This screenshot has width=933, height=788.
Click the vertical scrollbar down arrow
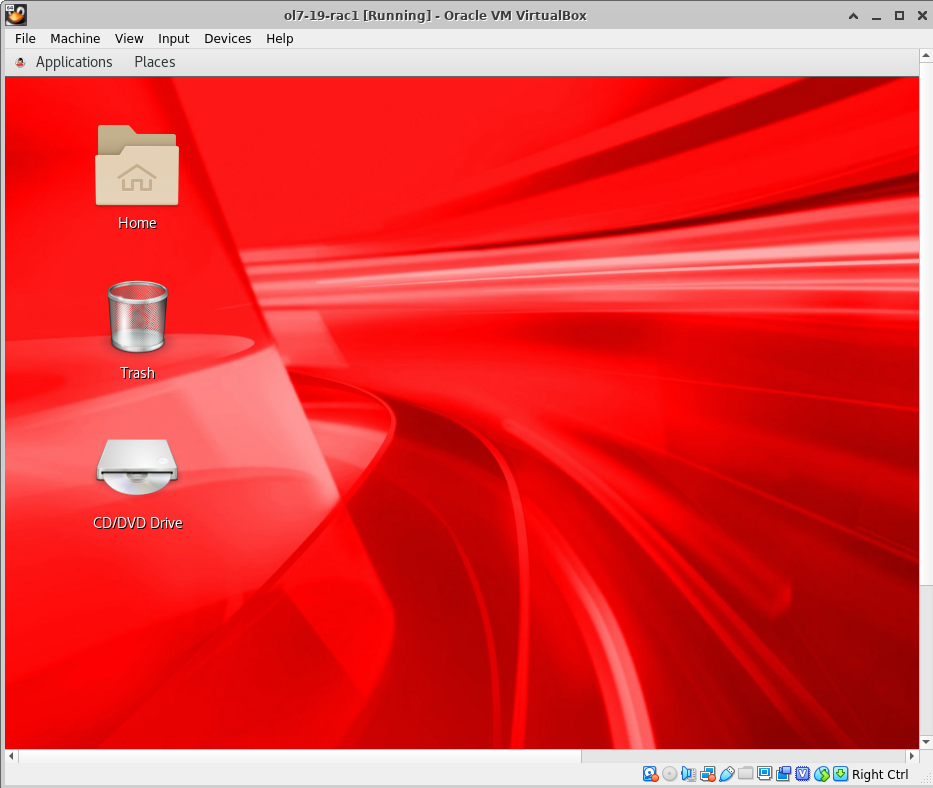coord(925,741)
